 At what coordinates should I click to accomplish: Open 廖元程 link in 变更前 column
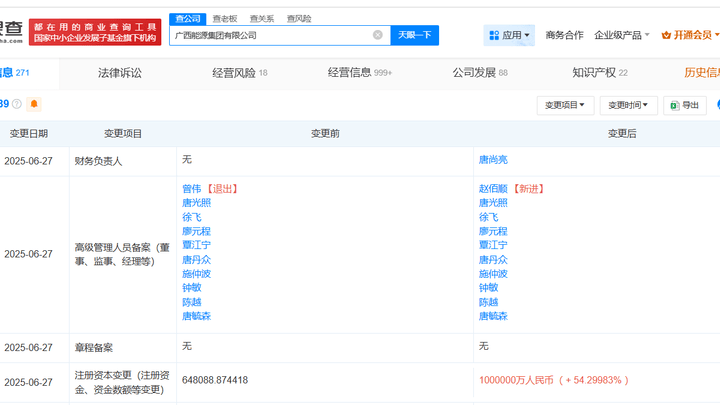196,231
